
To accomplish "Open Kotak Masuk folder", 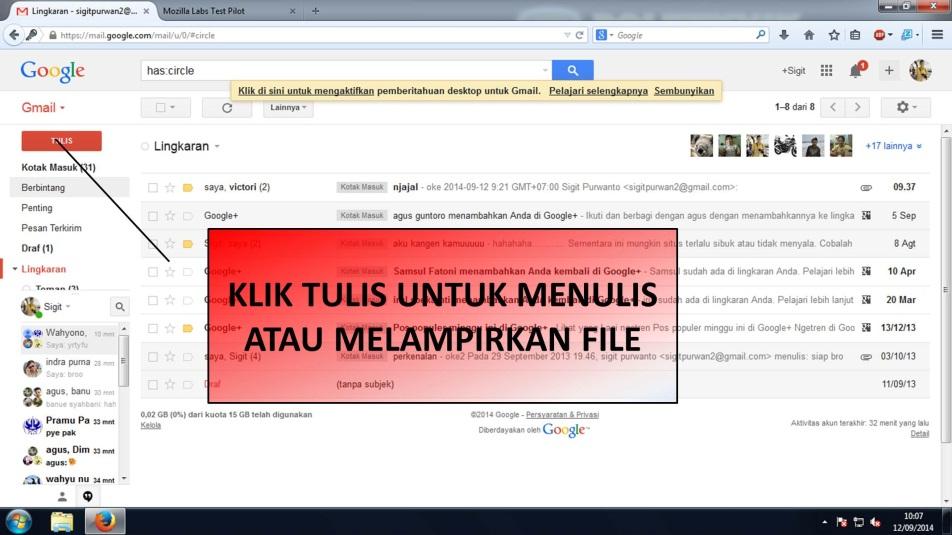I will (x=58, y=168).
